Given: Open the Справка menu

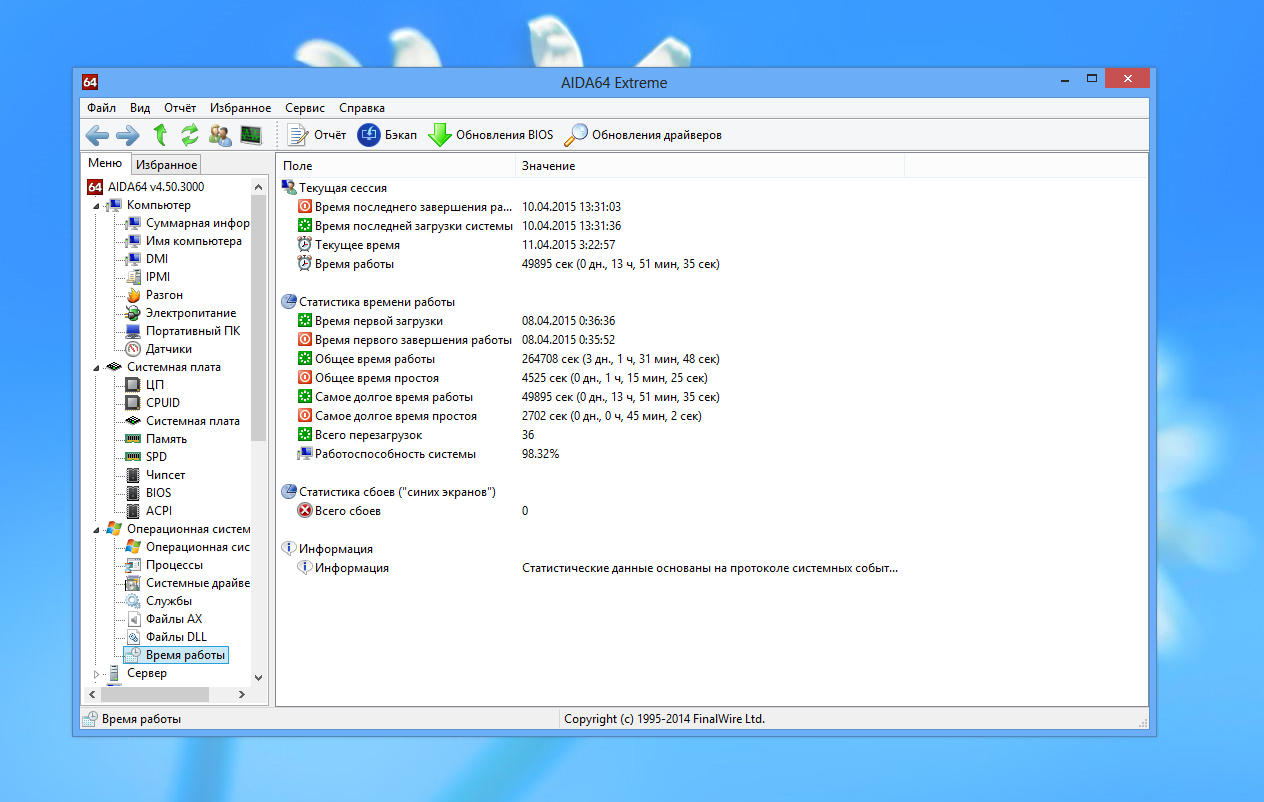Looking at the screenshot, I should point(362,108).
